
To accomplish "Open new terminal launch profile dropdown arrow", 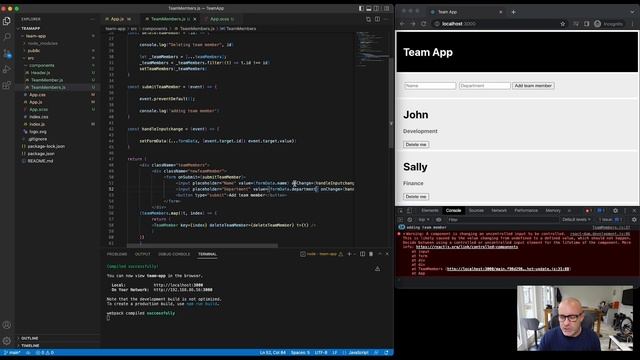I will pyautogui.click(x=354, y=254).
